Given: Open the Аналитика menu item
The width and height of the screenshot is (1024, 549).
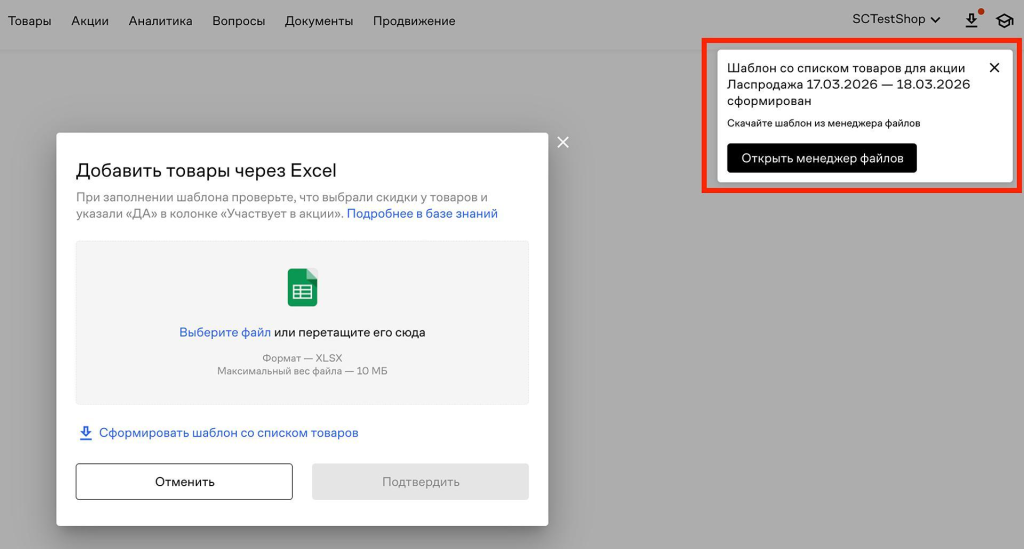Looking at the screenshot, I should click(160, 21).
